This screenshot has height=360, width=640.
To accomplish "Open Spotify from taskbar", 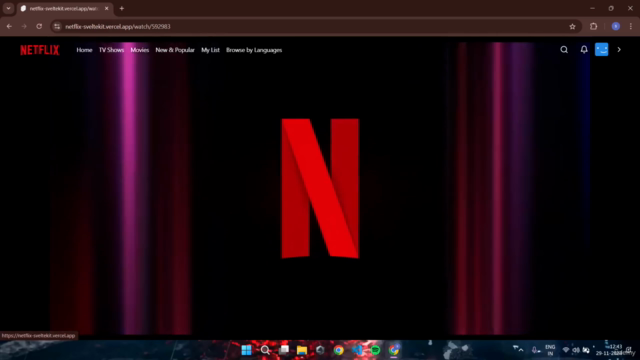I will coord(376,350).
